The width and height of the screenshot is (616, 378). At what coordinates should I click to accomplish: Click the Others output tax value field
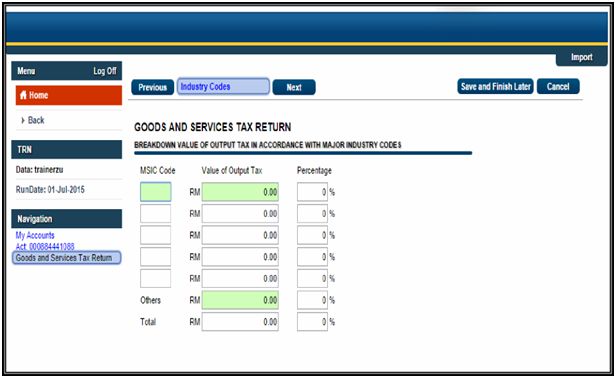240,300
